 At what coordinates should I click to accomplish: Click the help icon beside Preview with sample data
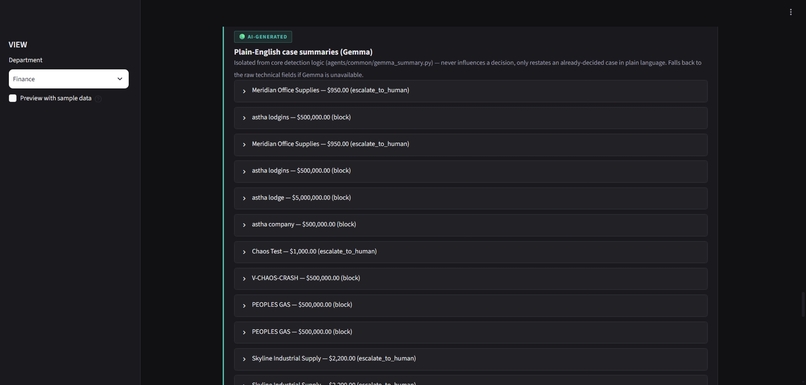click(x=98, y=99)
